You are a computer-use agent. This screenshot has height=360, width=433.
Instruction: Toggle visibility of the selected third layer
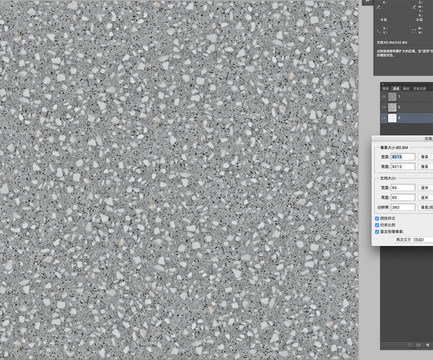click(x=384, y=118)
